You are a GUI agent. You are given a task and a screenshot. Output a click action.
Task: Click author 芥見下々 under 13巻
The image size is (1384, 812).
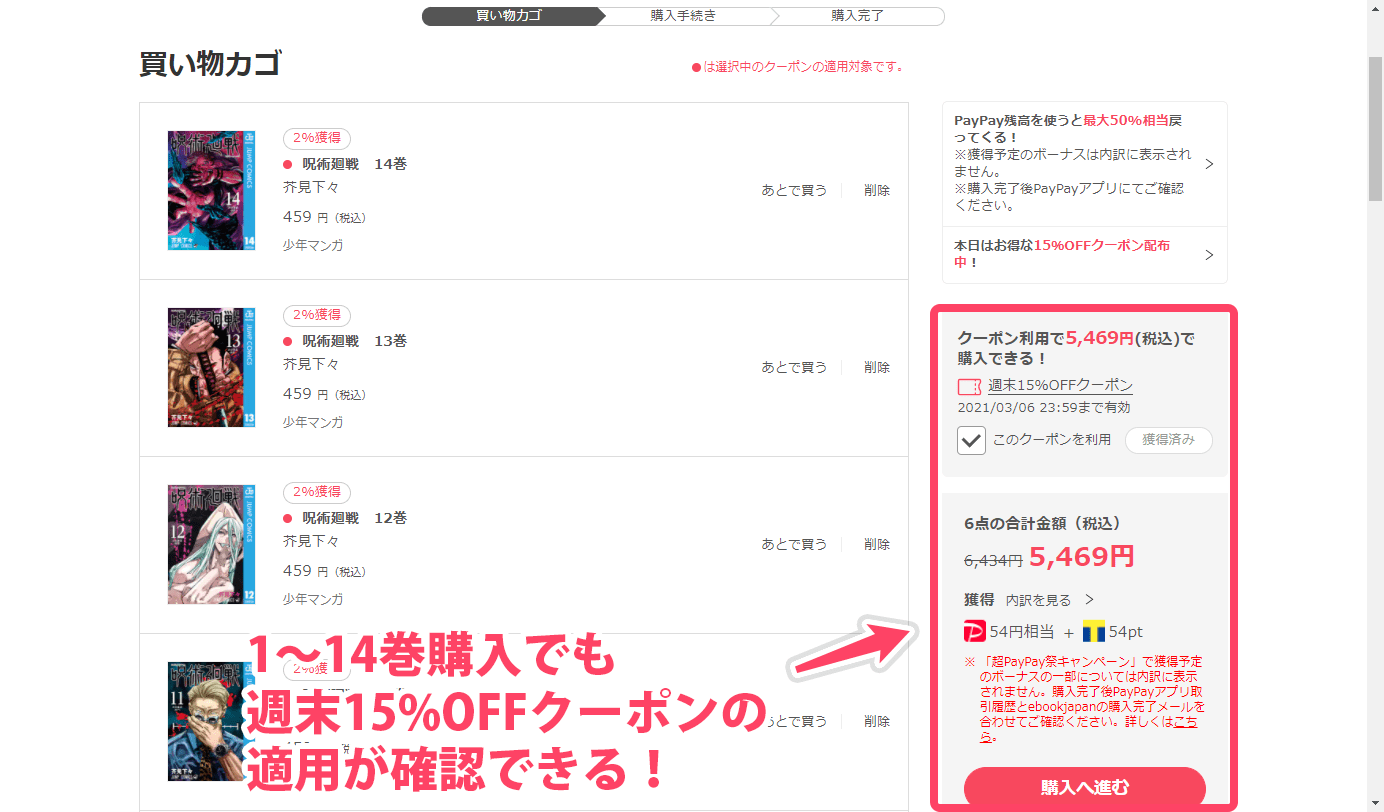pos(311,364)
